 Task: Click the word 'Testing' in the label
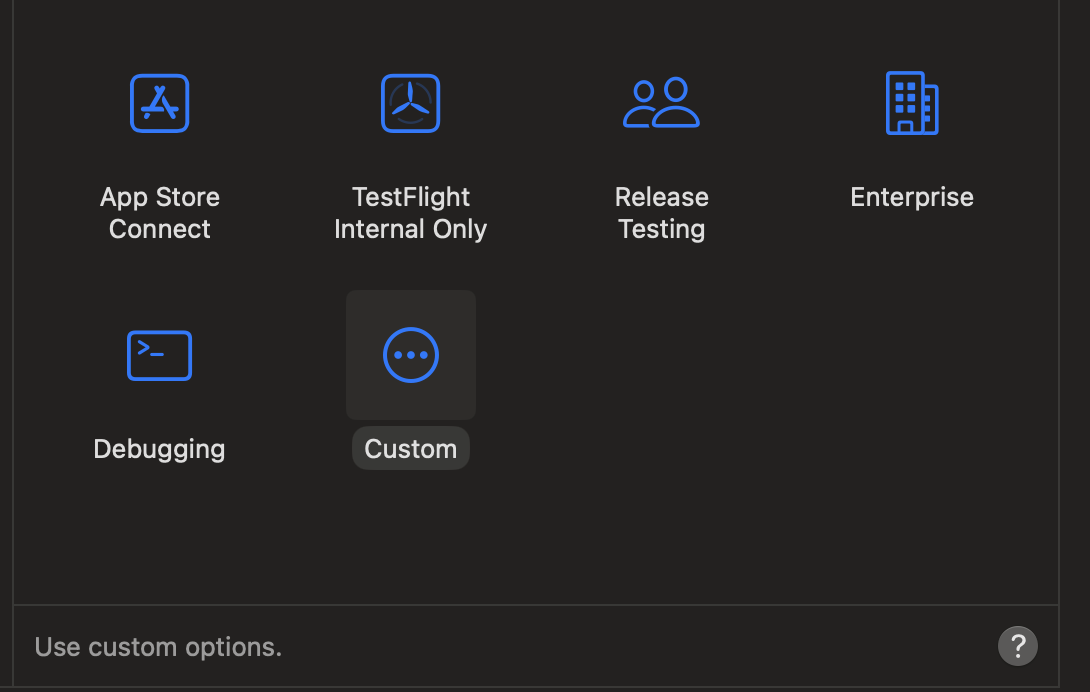click(x=661, y=229)
